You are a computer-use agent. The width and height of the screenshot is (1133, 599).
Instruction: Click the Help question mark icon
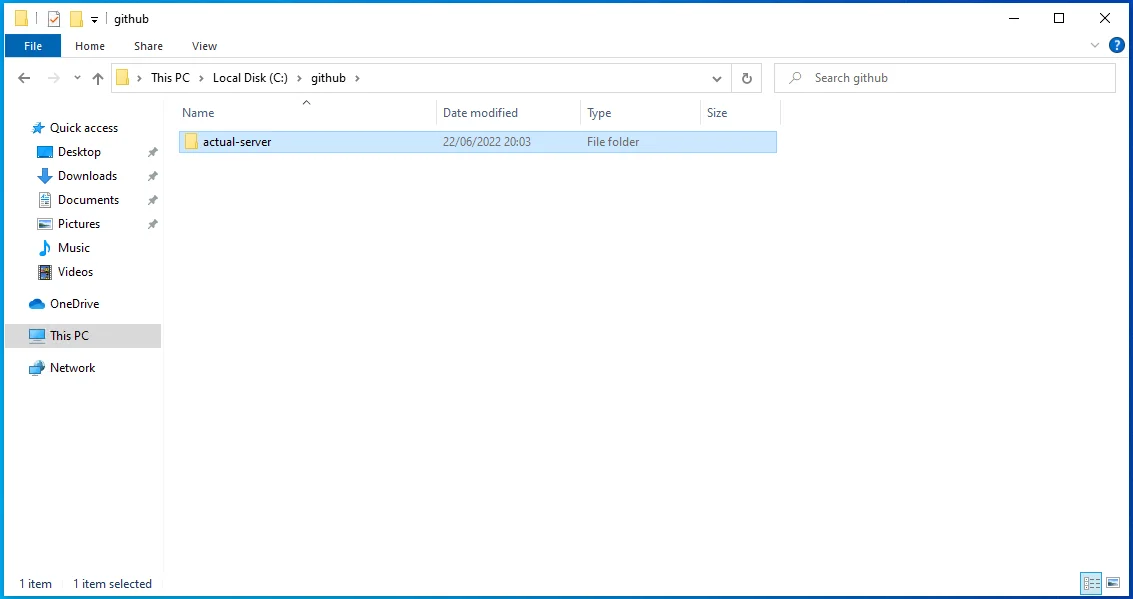pos(1117,45)
